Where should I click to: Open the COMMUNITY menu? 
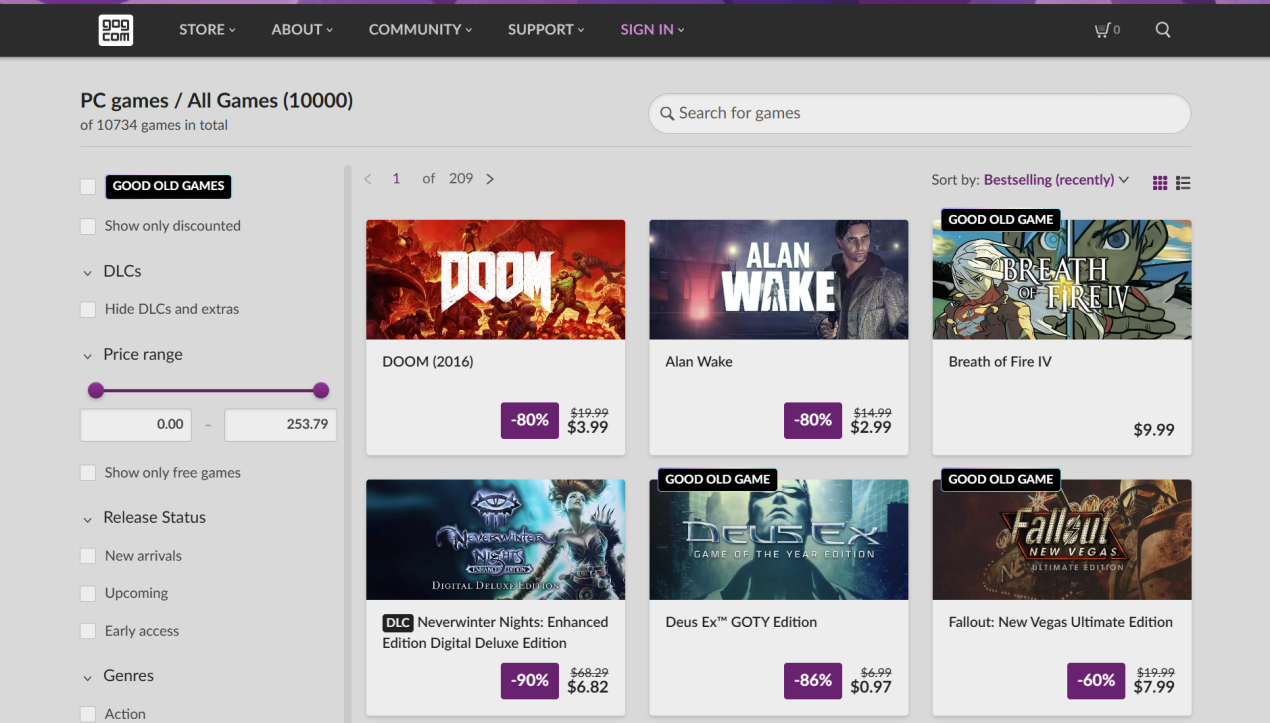click(420, 30)
